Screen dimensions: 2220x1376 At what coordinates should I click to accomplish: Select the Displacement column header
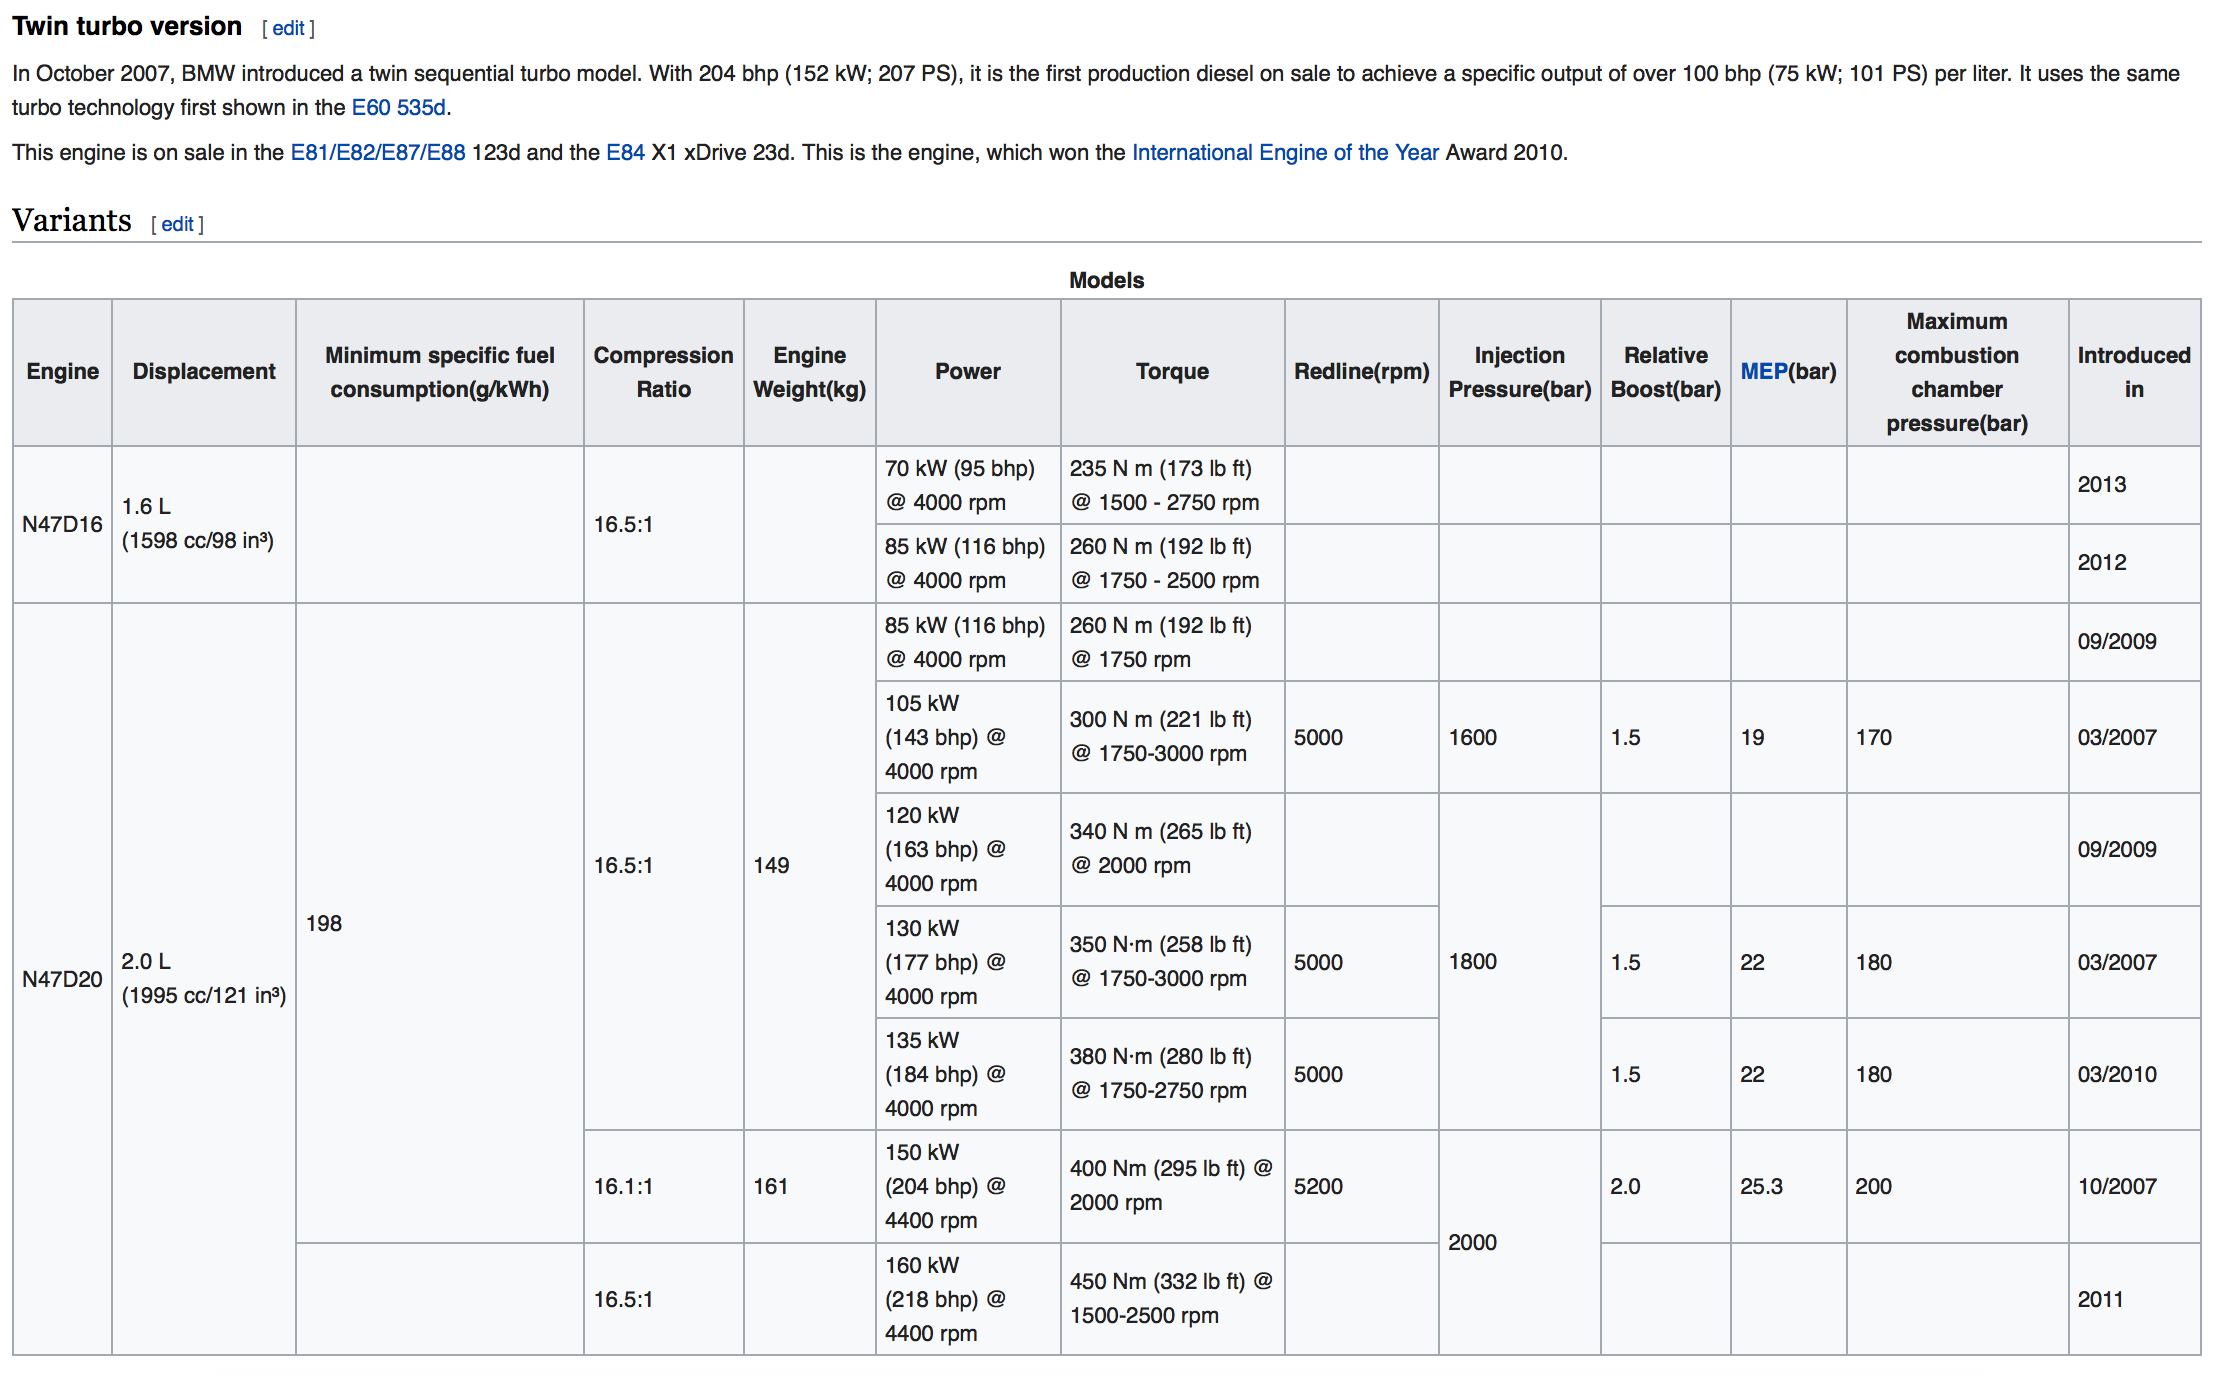point(204,372)
